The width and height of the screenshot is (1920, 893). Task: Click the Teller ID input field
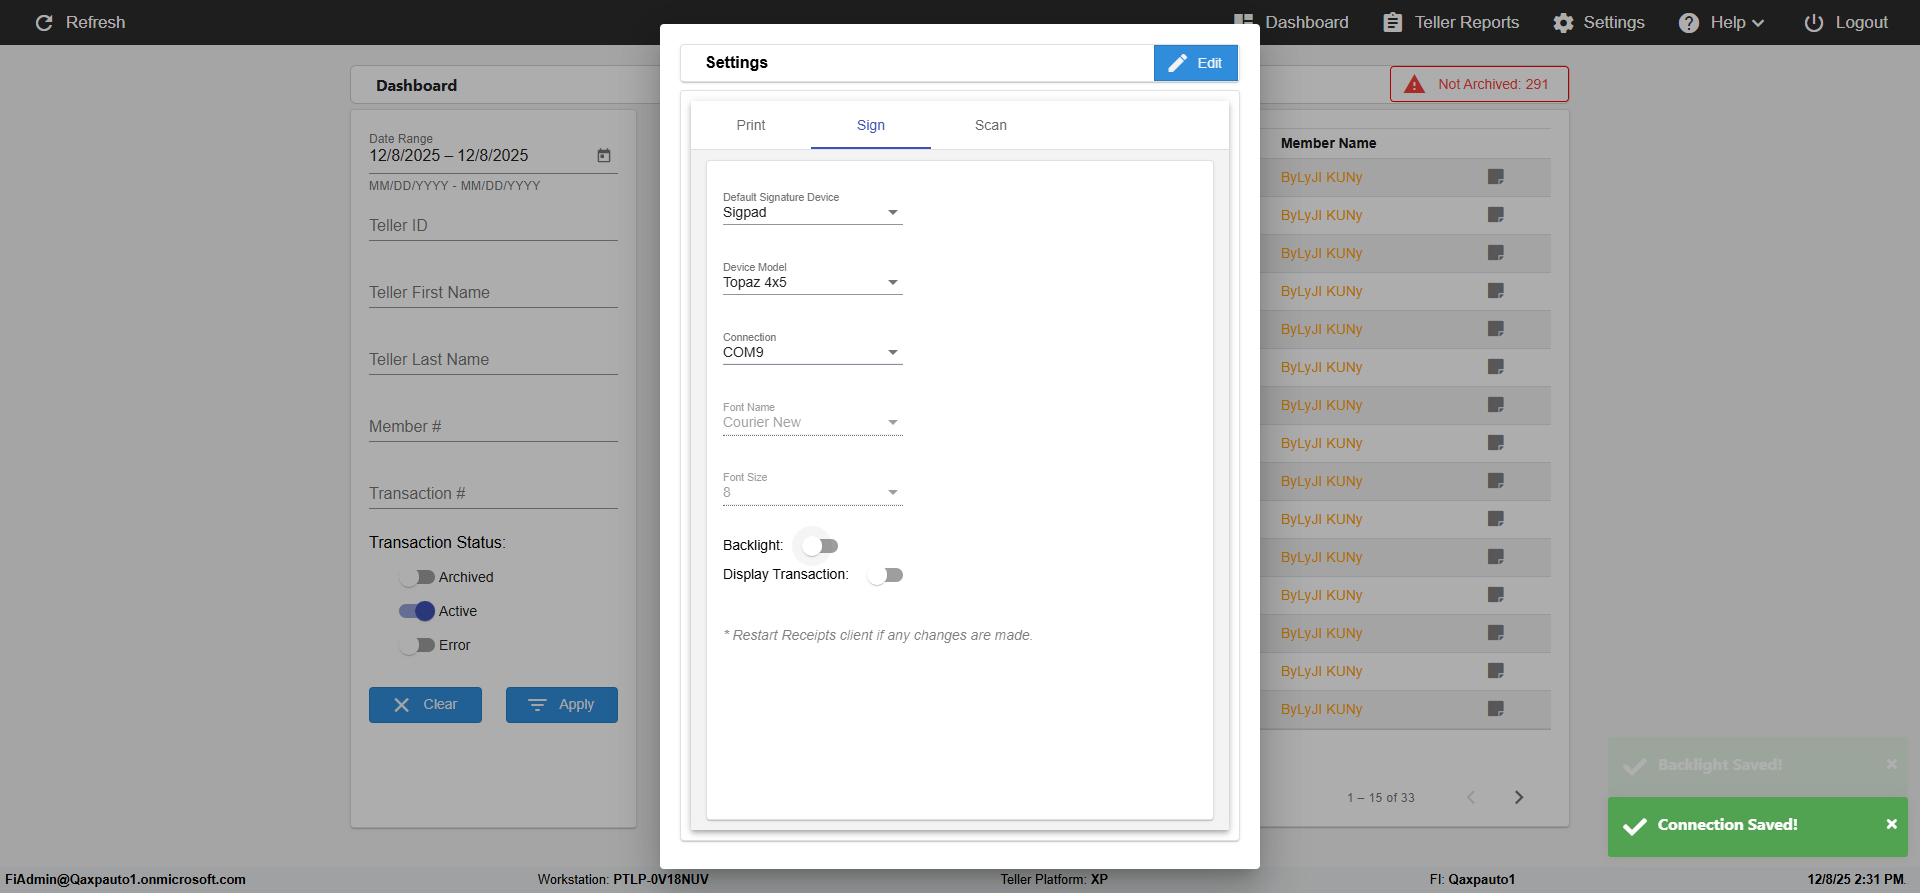[493, 225]
